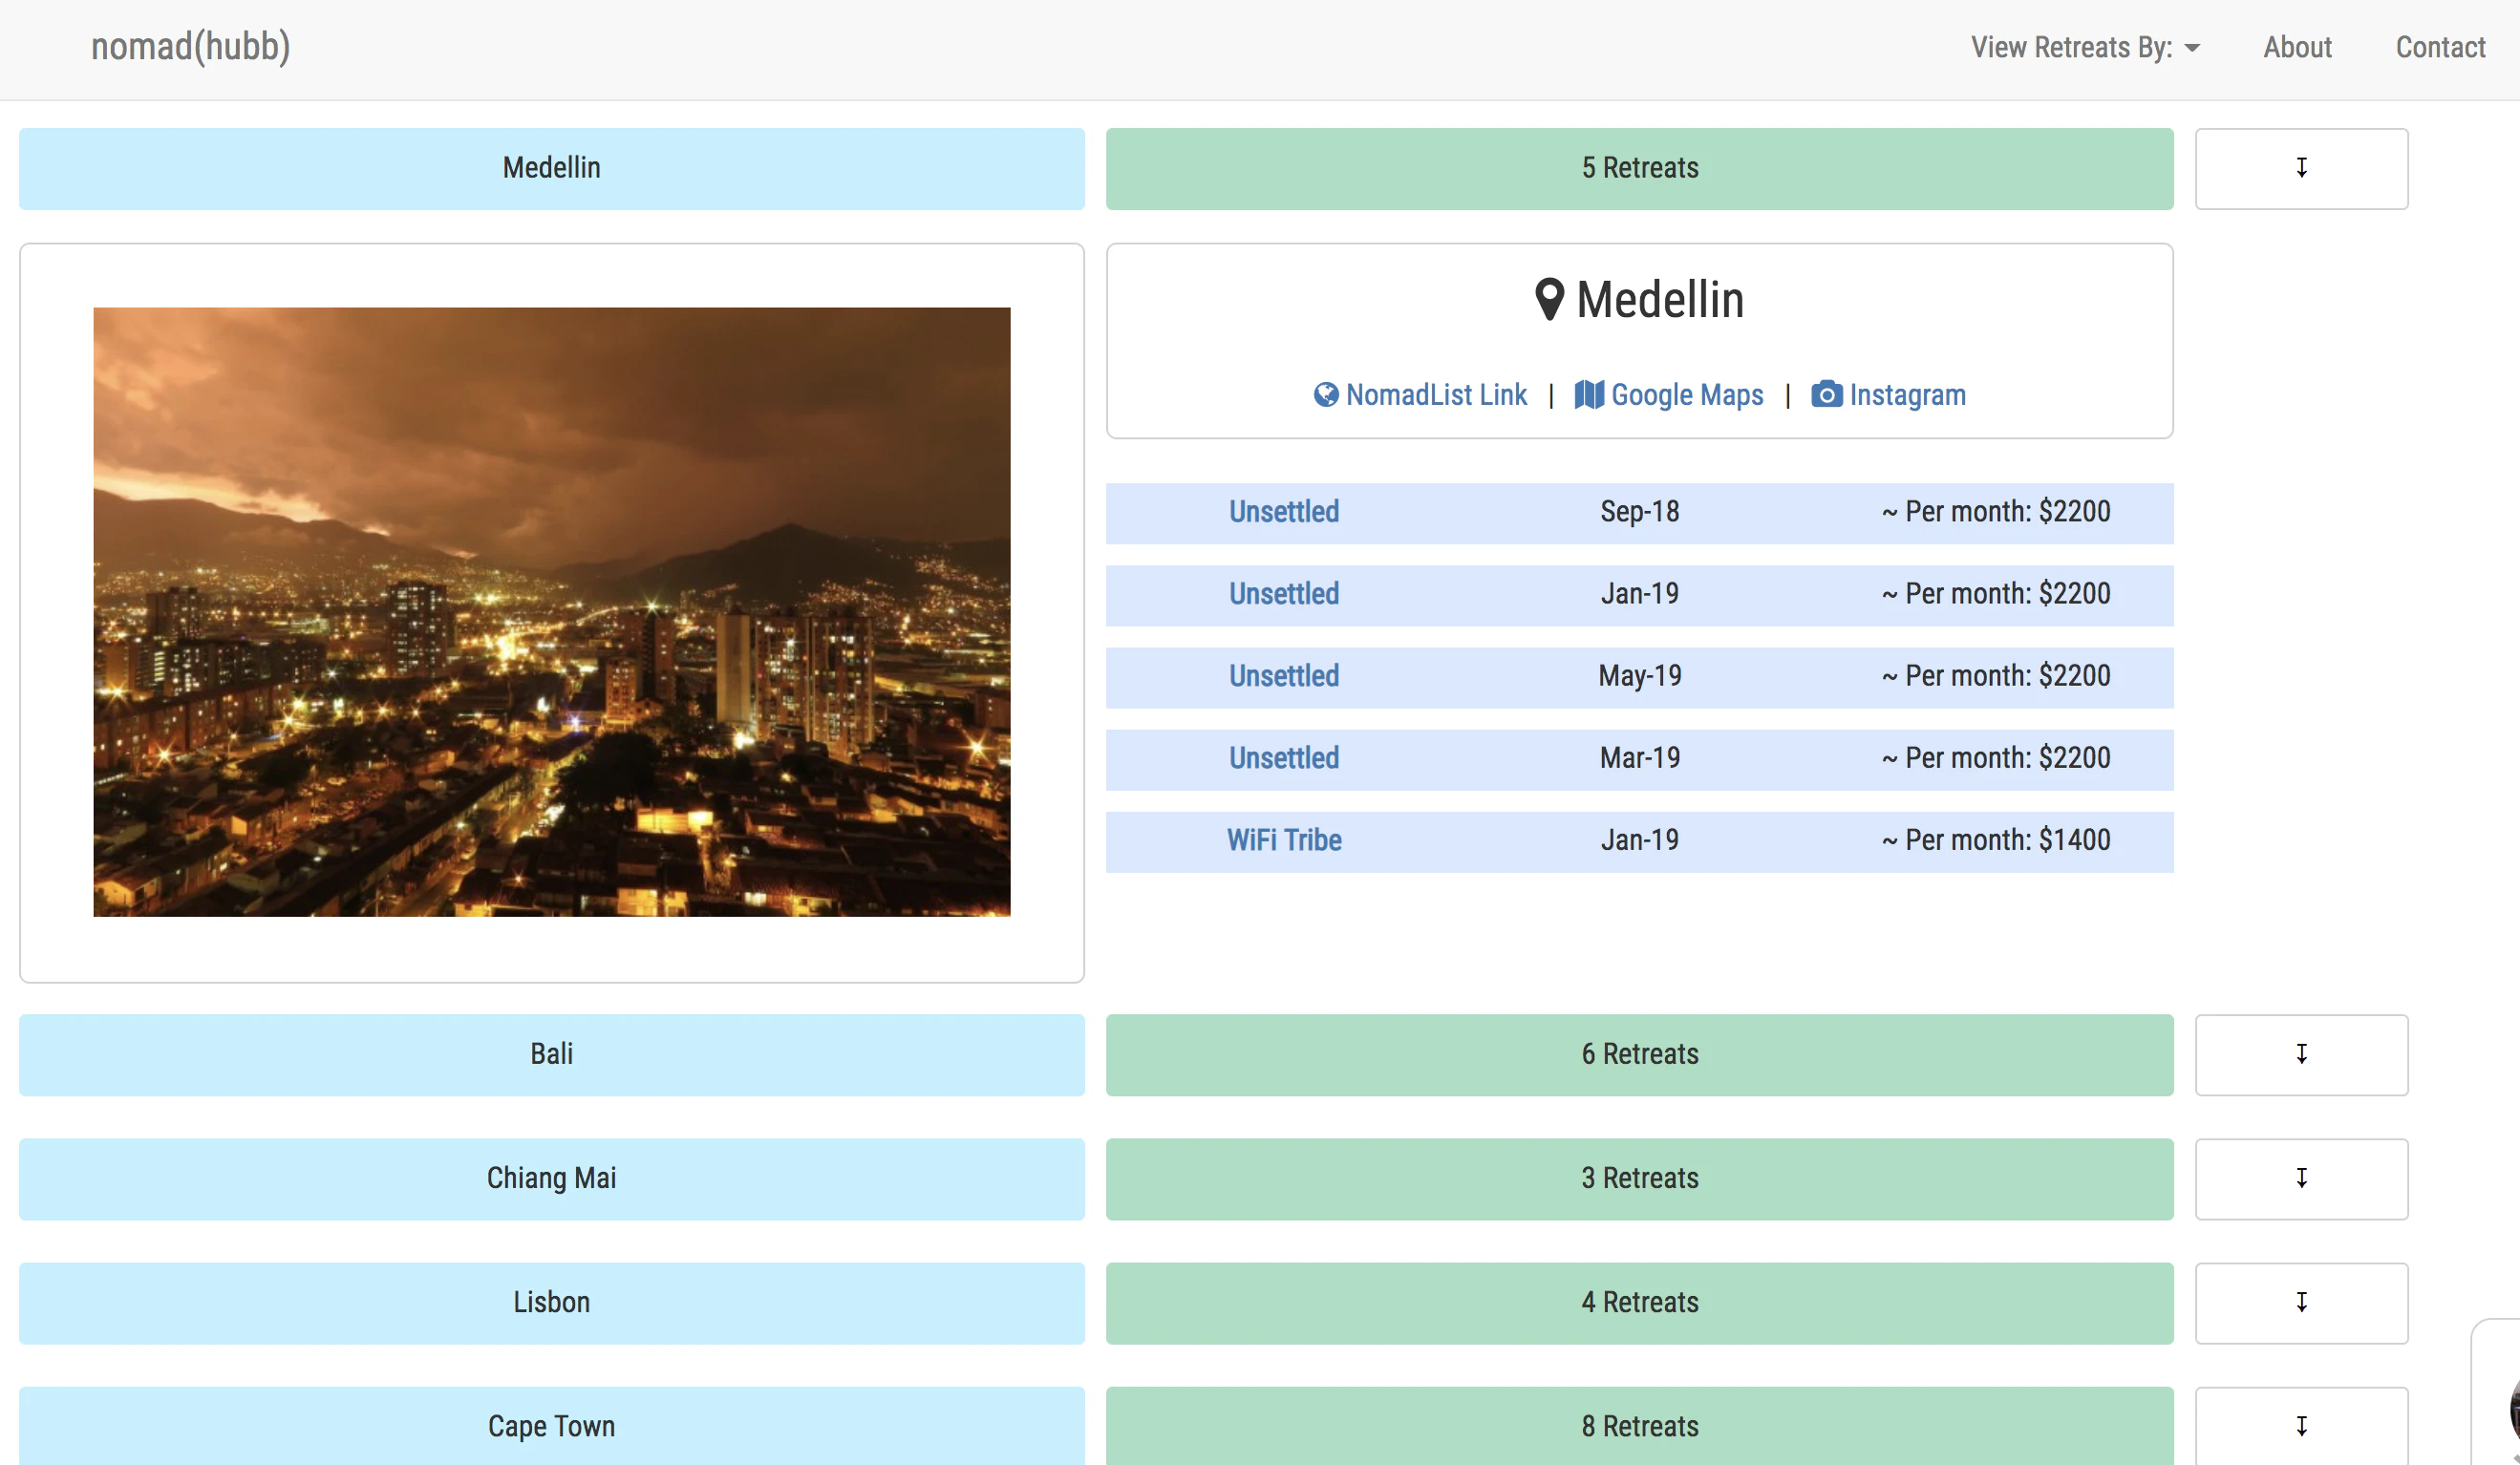
Task: Open the View Retreats By dropdown
Action: pos(2084,47)
